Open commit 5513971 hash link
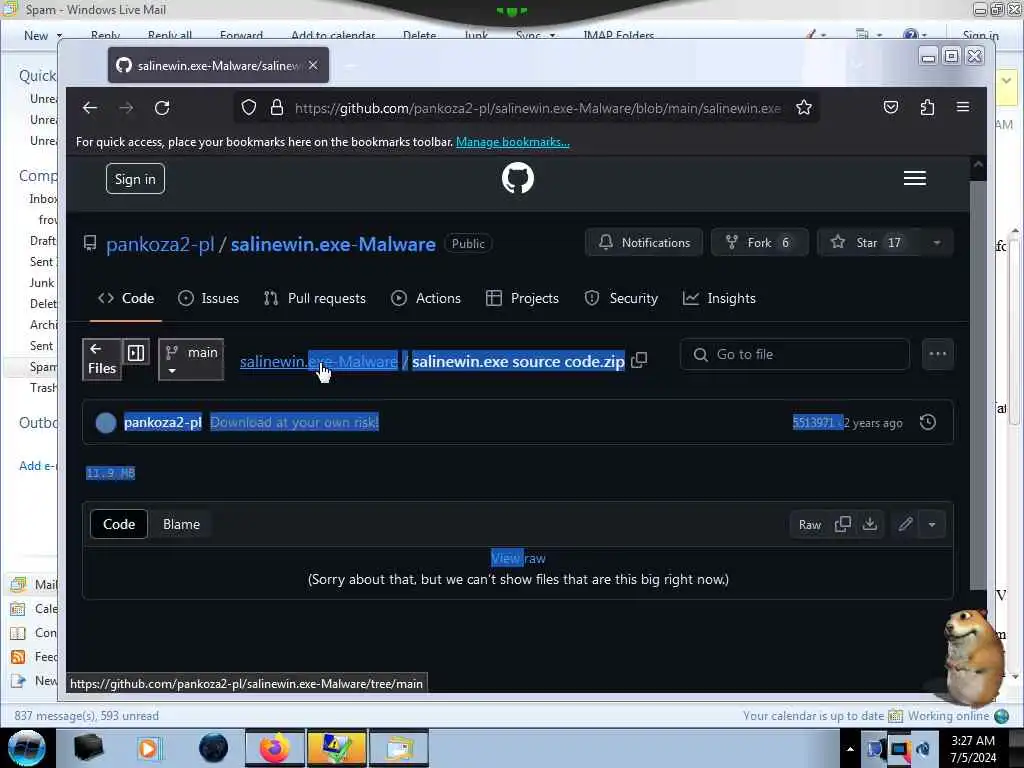This screenshot has width=1024, height=768. click(x=813, y=423)
